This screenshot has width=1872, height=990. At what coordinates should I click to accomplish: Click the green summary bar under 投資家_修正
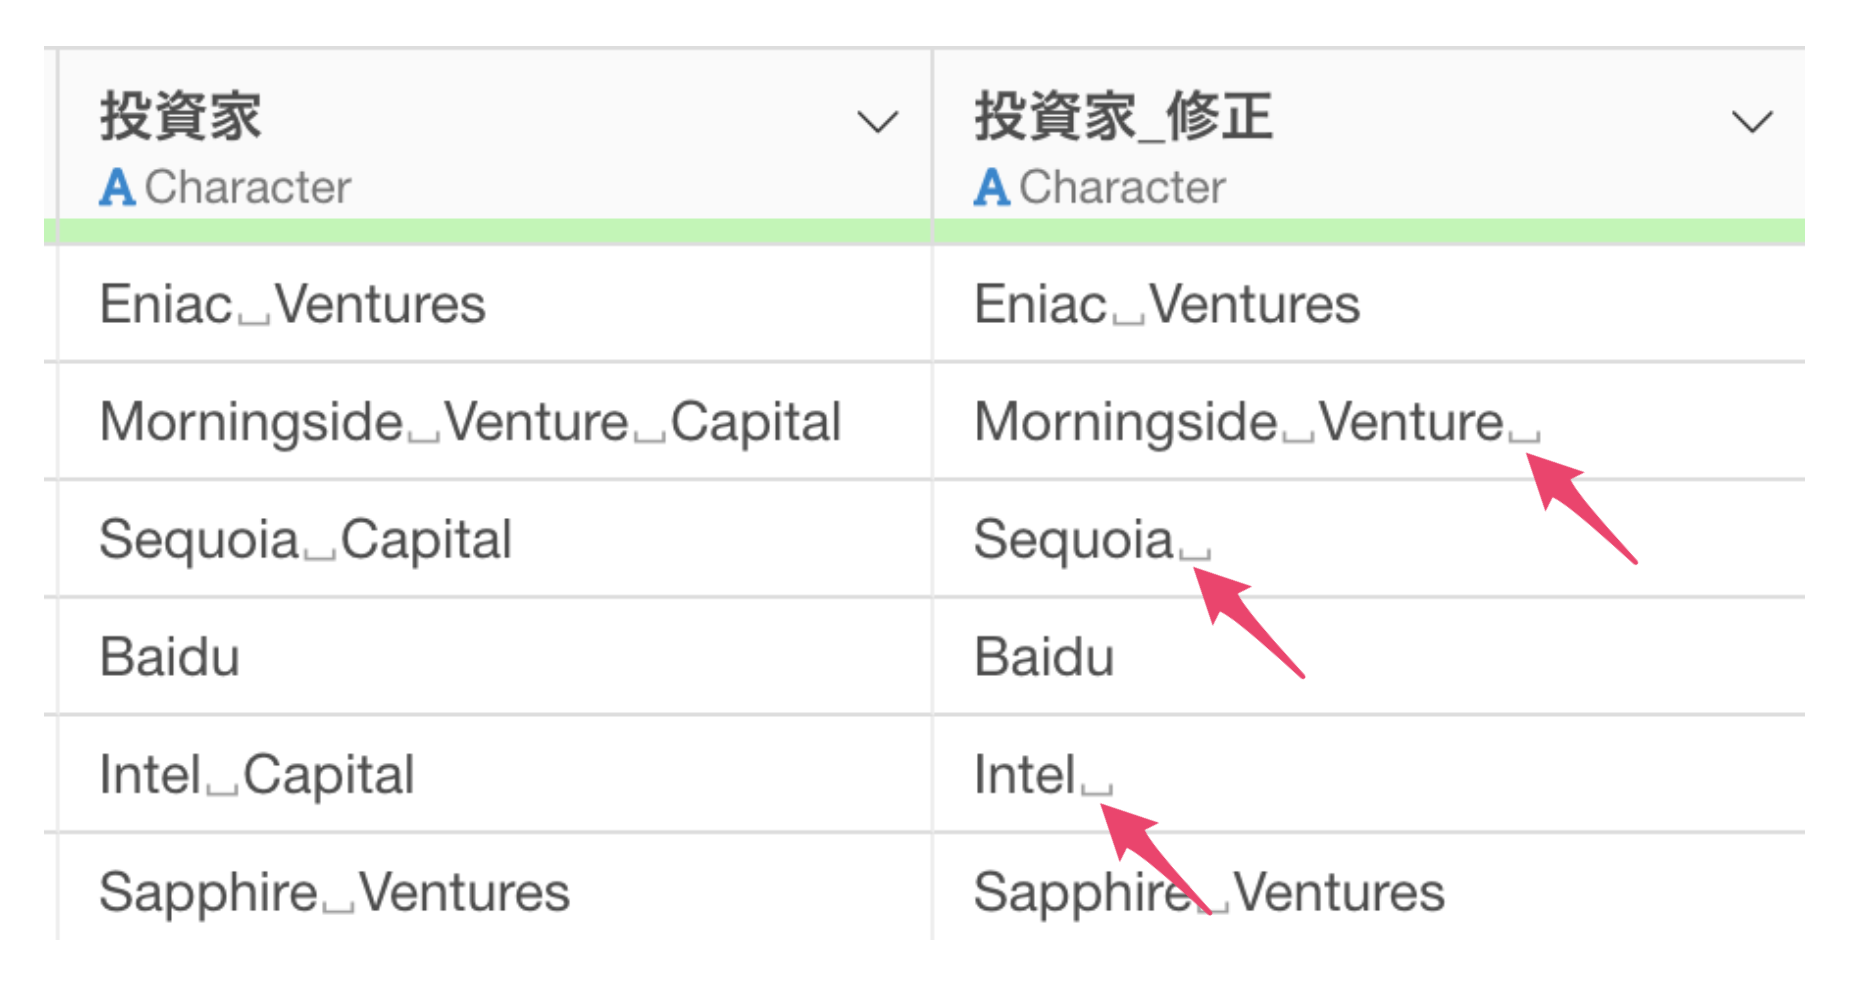[1369, 231]
